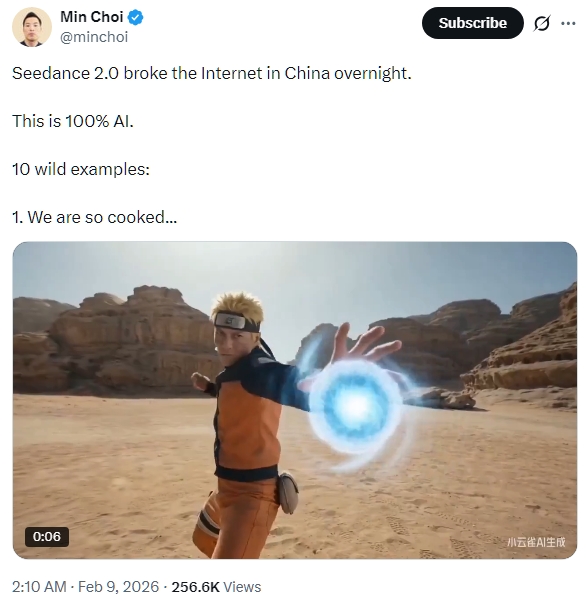This screenshot has height=601, width=587.
Task: Click the 0:06 video duration badge
Action: click(x=47, y=536)
